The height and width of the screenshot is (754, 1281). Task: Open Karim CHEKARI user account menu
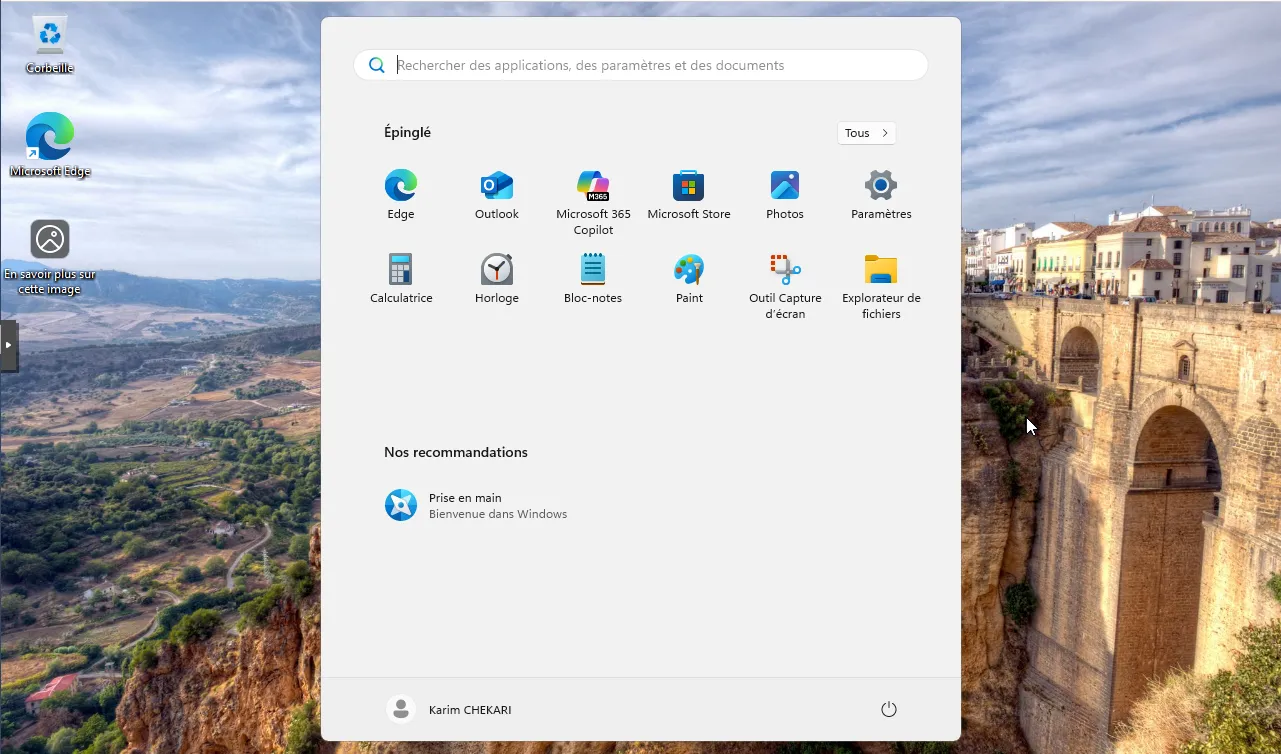point(450,709)
